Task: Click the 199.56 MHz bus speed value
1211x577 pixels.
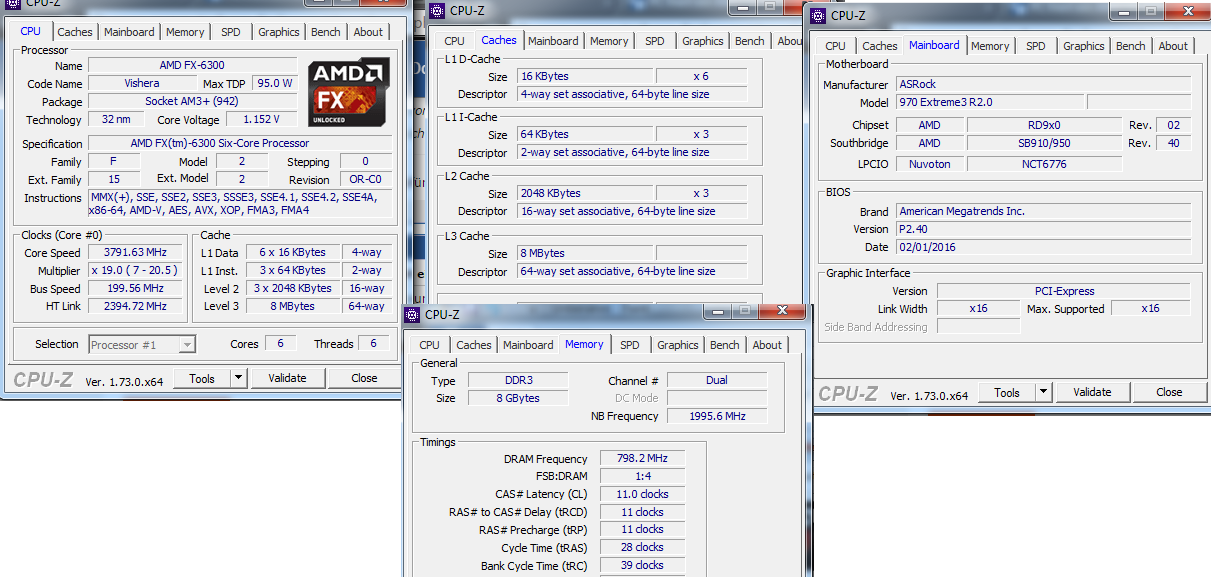Action: point(136,289)
